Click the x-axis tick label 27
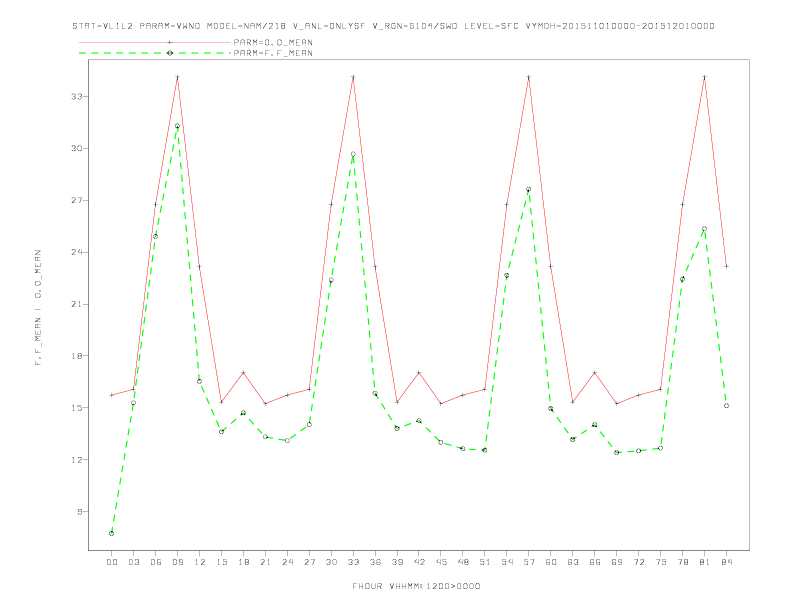The height and width of the screenshot is (612, 792). click(x=309, y=562)
